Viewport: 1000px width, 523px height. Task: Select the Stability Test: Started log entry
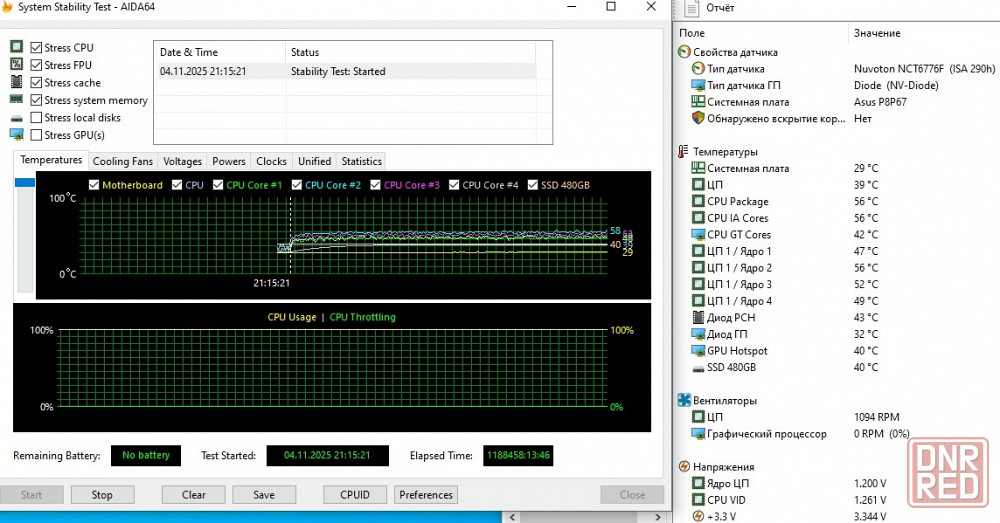coord(345,71)
